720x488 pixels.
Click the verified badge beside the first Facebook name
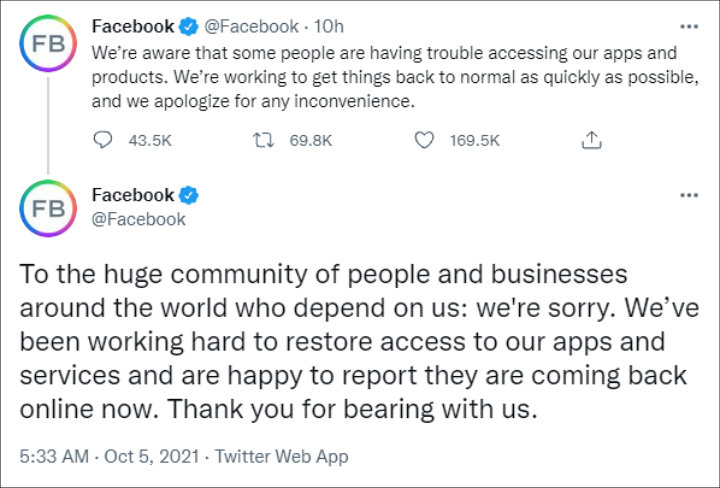point(188,26)
